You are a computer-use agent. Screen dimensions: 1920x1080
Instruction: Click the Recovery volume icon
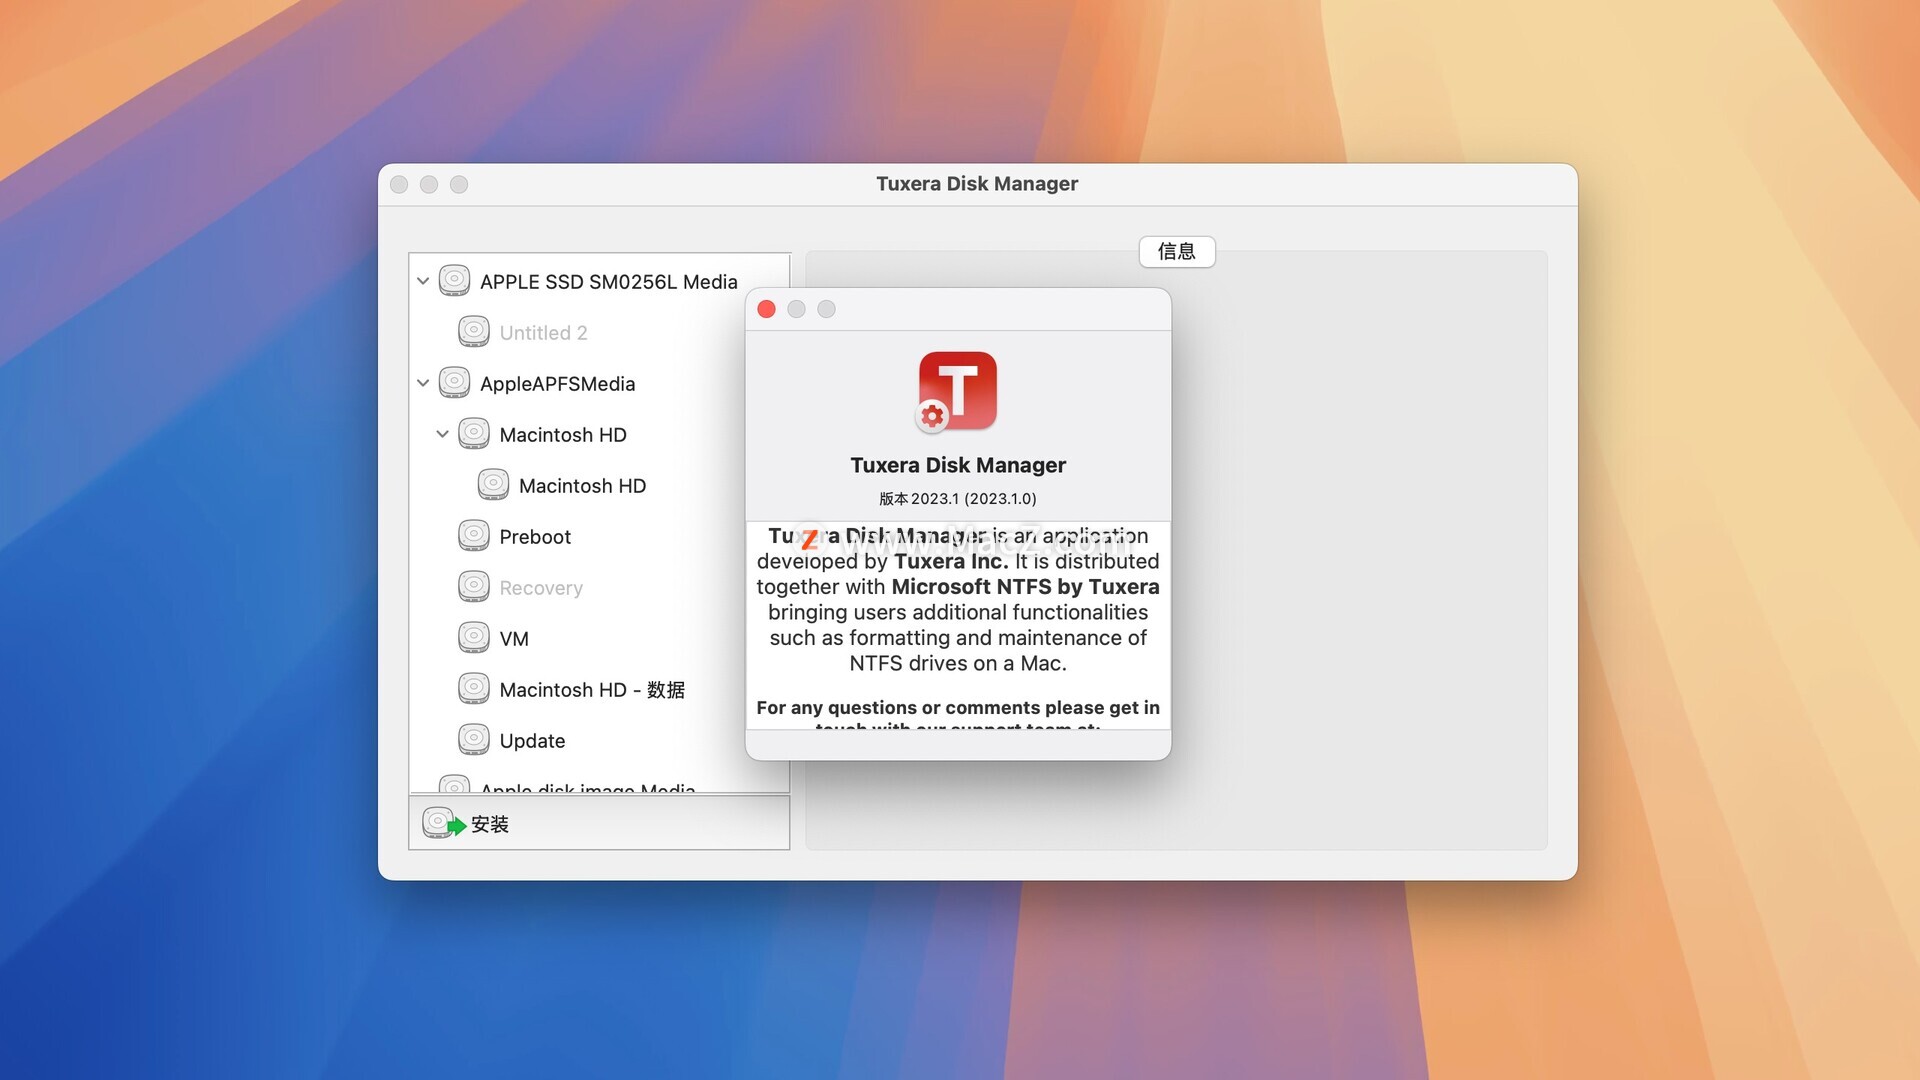click(x=474, y=587)
